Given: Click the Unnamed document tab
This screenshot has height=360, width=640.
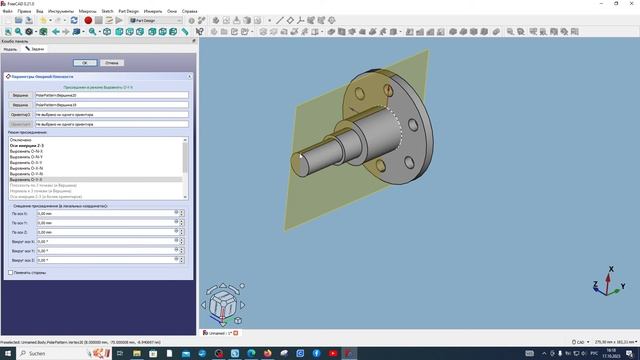Looking at the screenshot, I should pyautogui.click(x=220, y=333).
